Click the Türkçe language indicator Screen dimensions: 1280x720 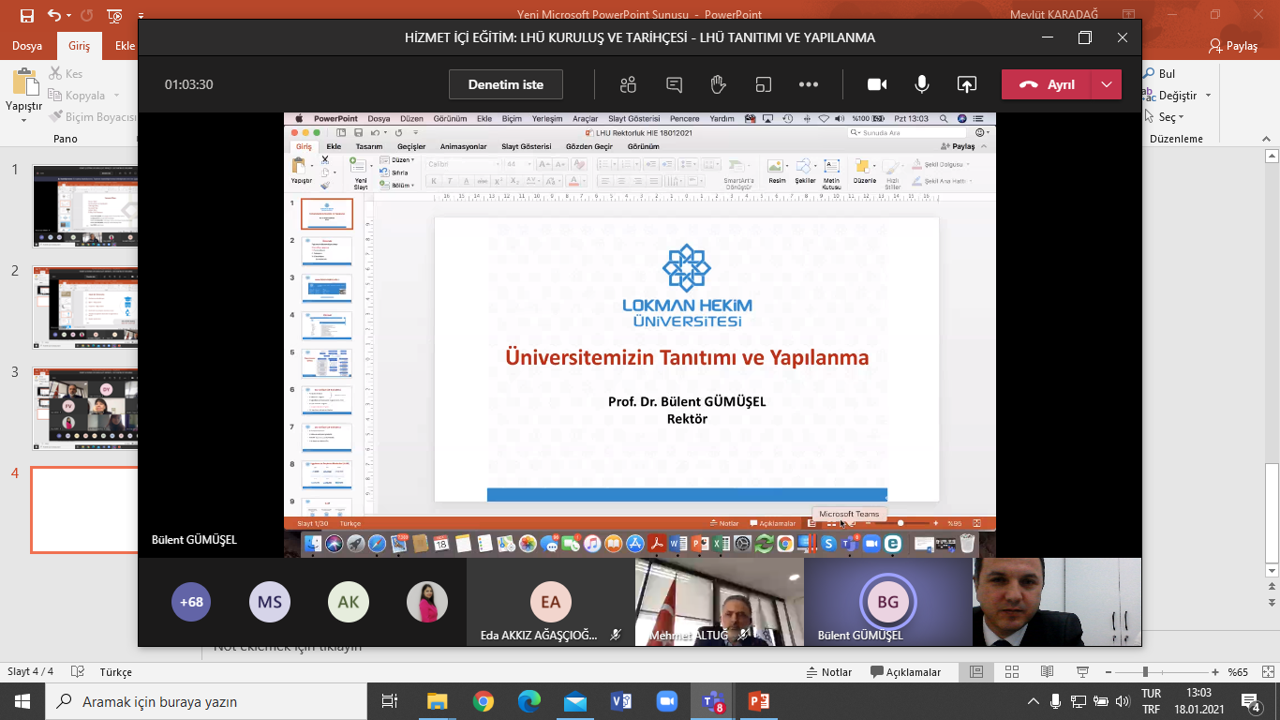(116, 672)
